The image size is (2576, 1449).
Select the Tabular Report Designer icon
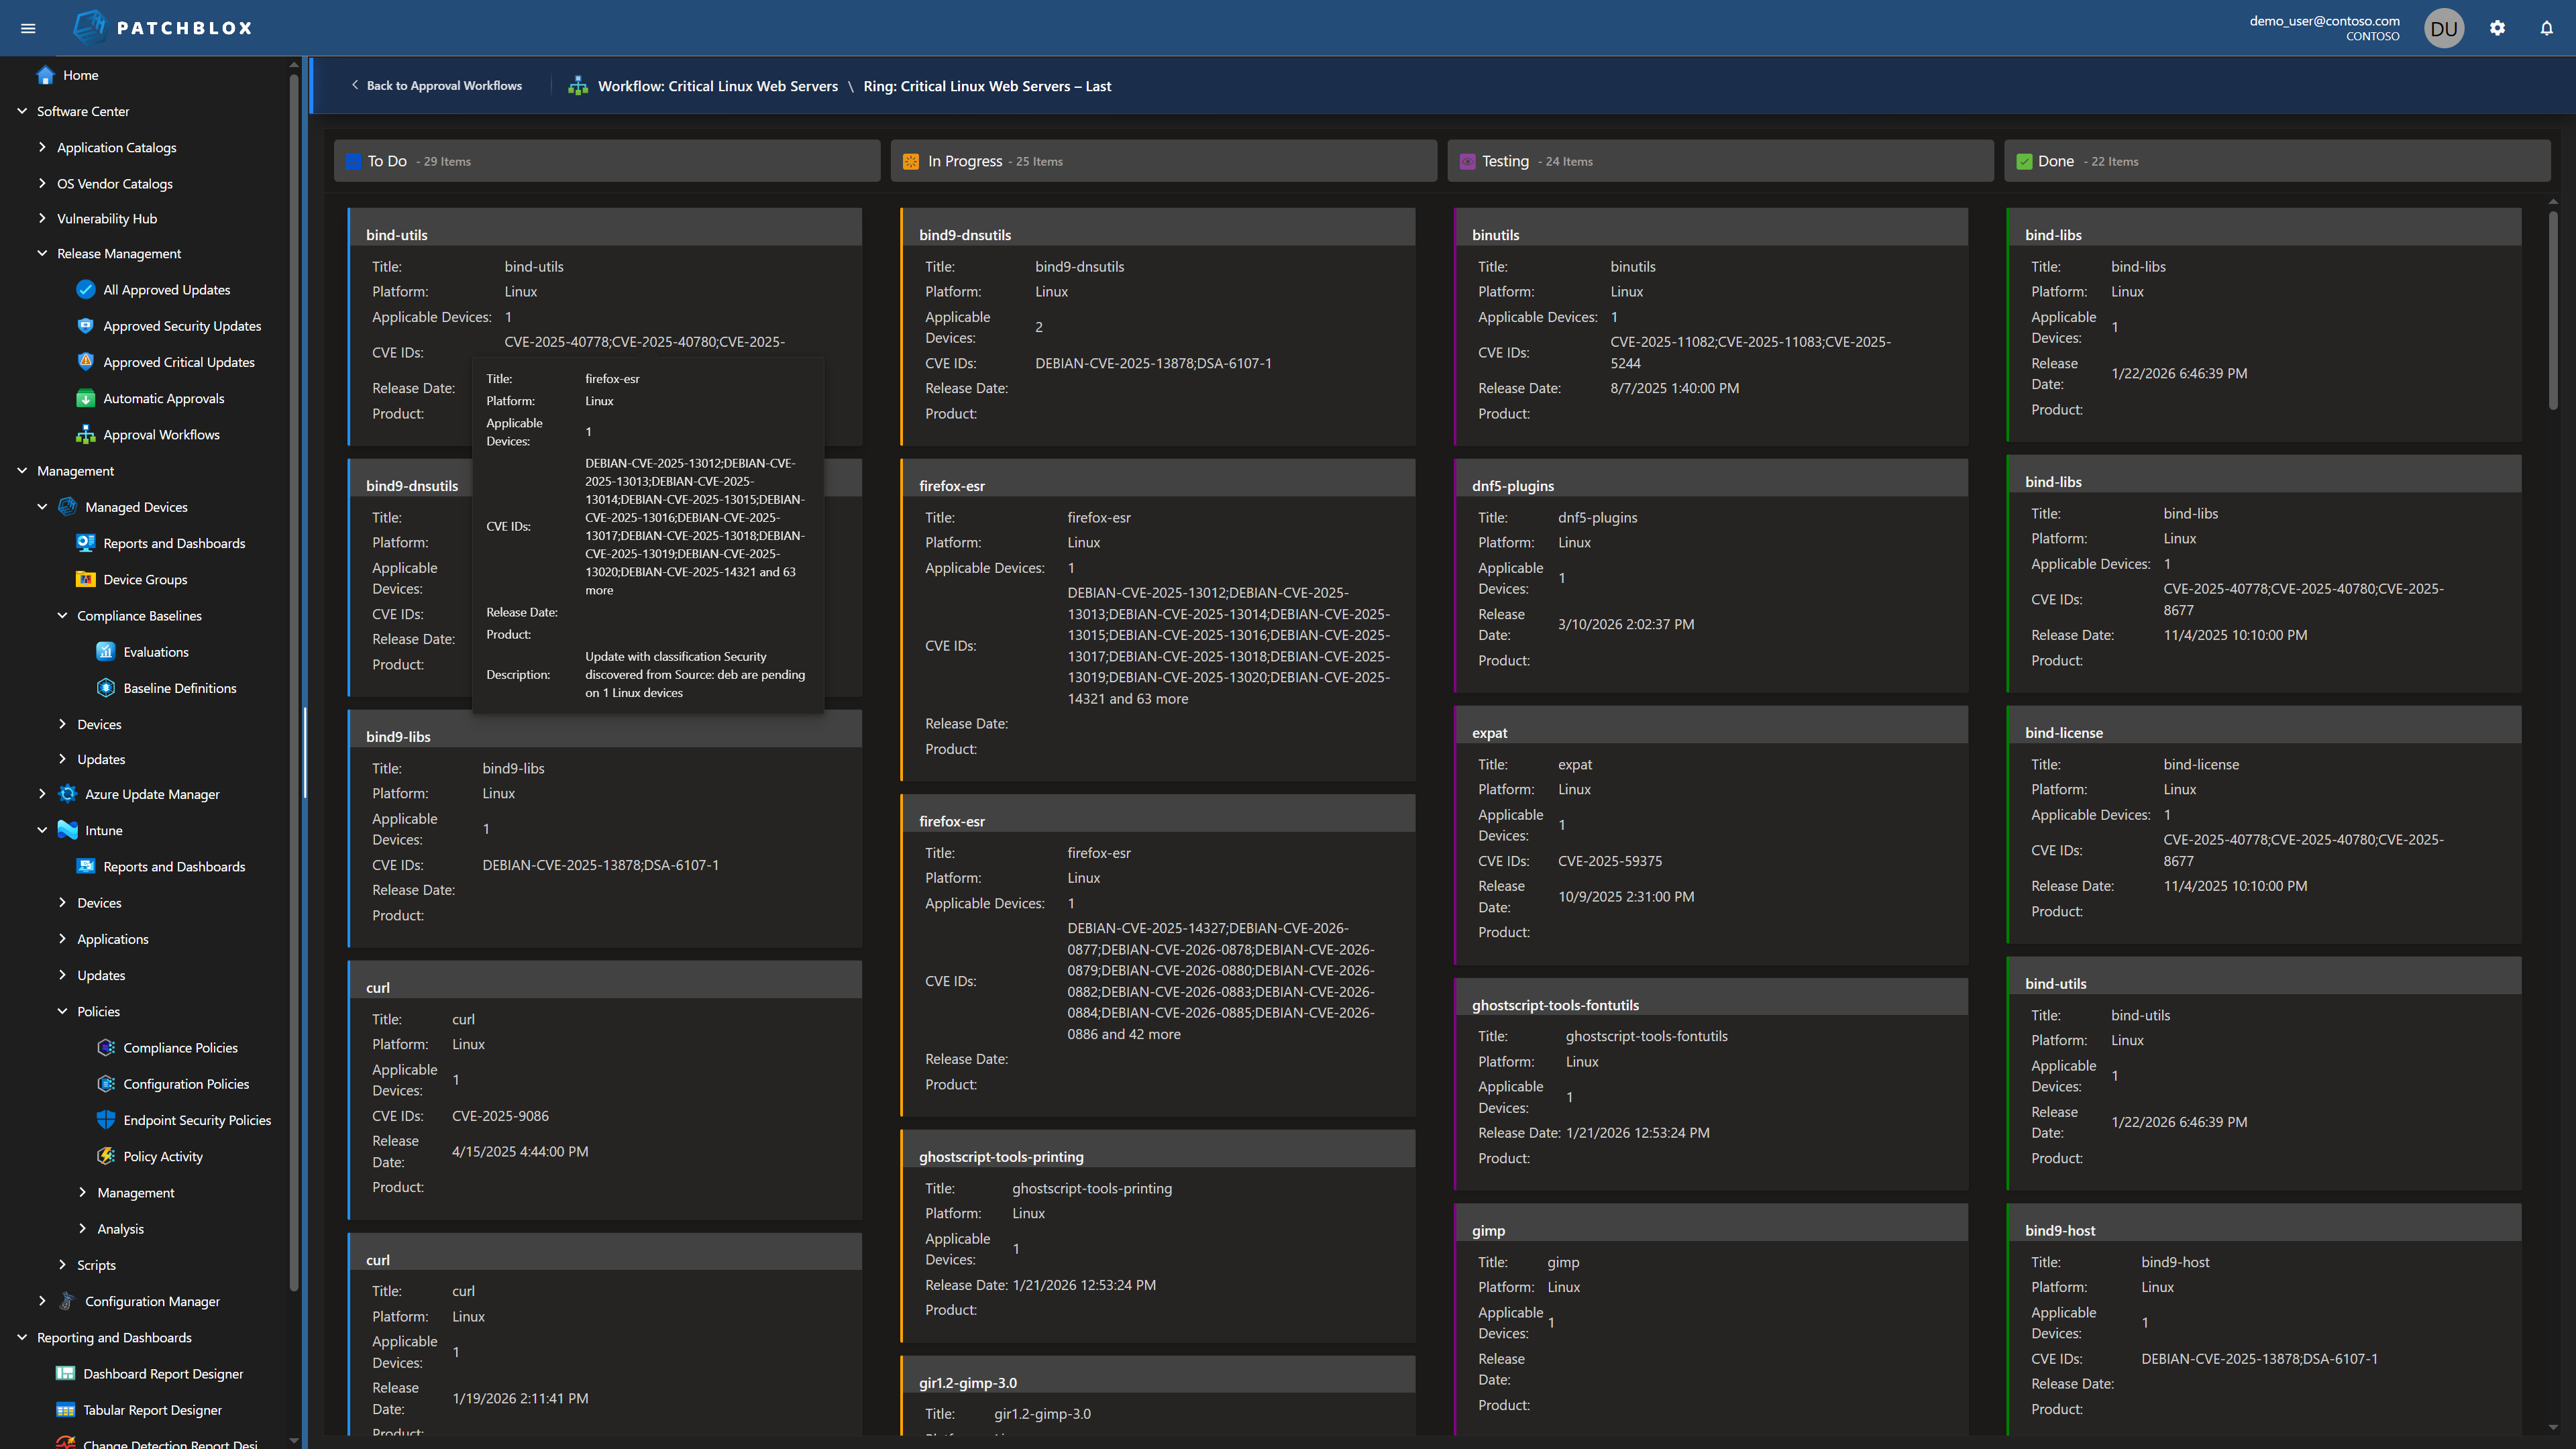[65, 1409]
